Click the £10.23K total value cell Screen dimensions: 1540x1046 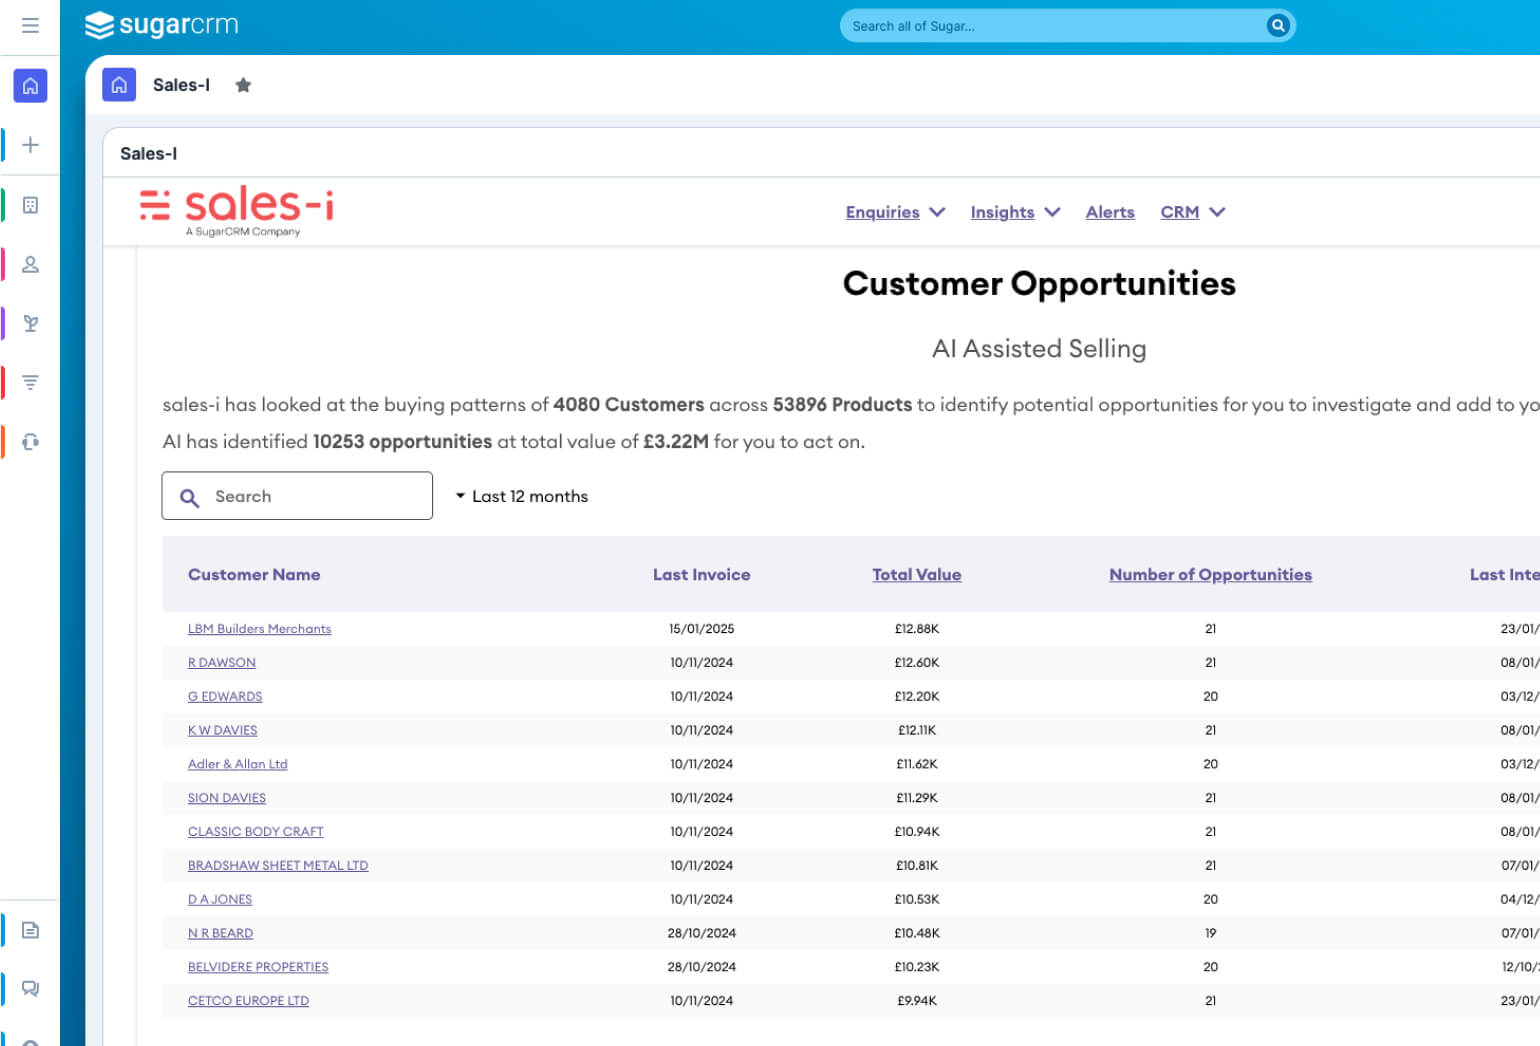[x=917, y=967]
